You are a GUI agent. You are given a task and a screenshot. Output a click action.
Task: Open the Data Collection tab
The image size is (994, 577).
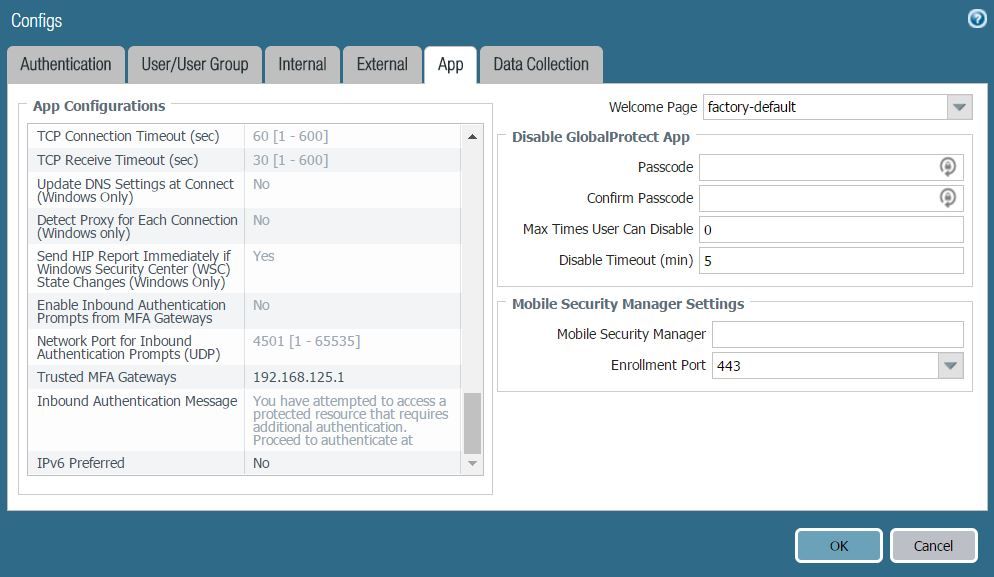[x=541, y=65]
